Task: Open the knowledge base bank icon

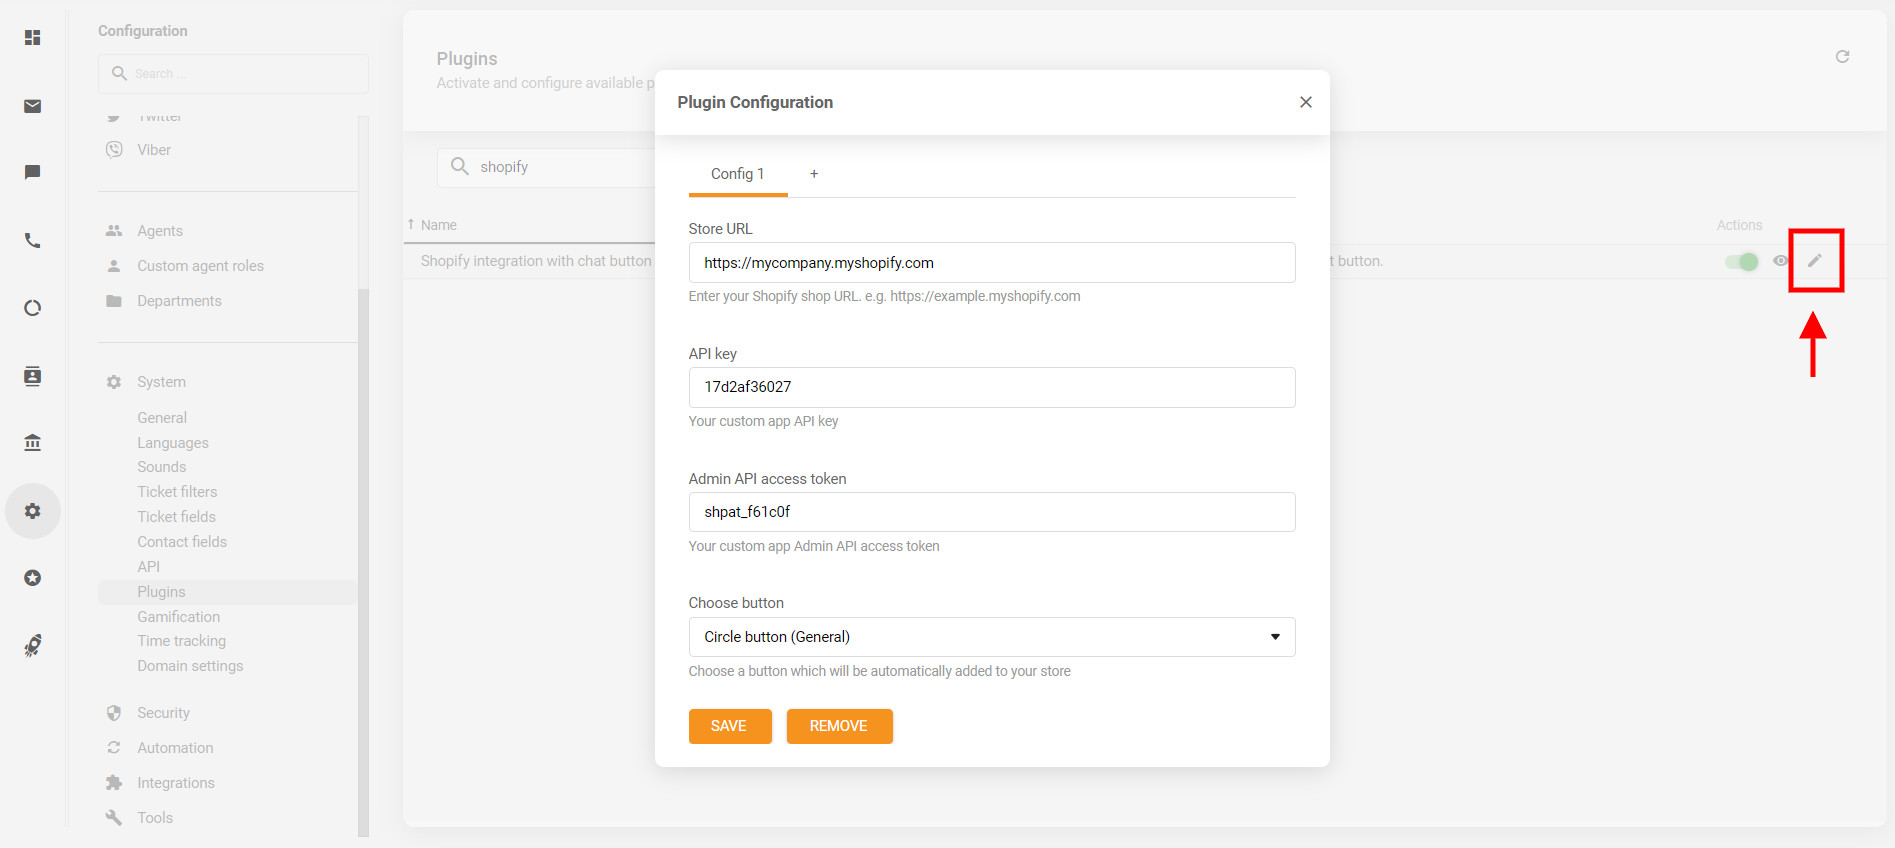Action: point(33,443)
